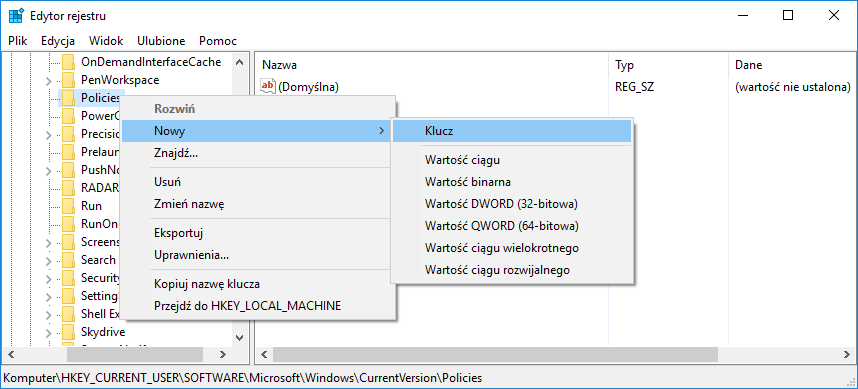Click the Run folder icon
This screenshot has height=389, width=858.
pyautogui.click(x=68, y=206)
